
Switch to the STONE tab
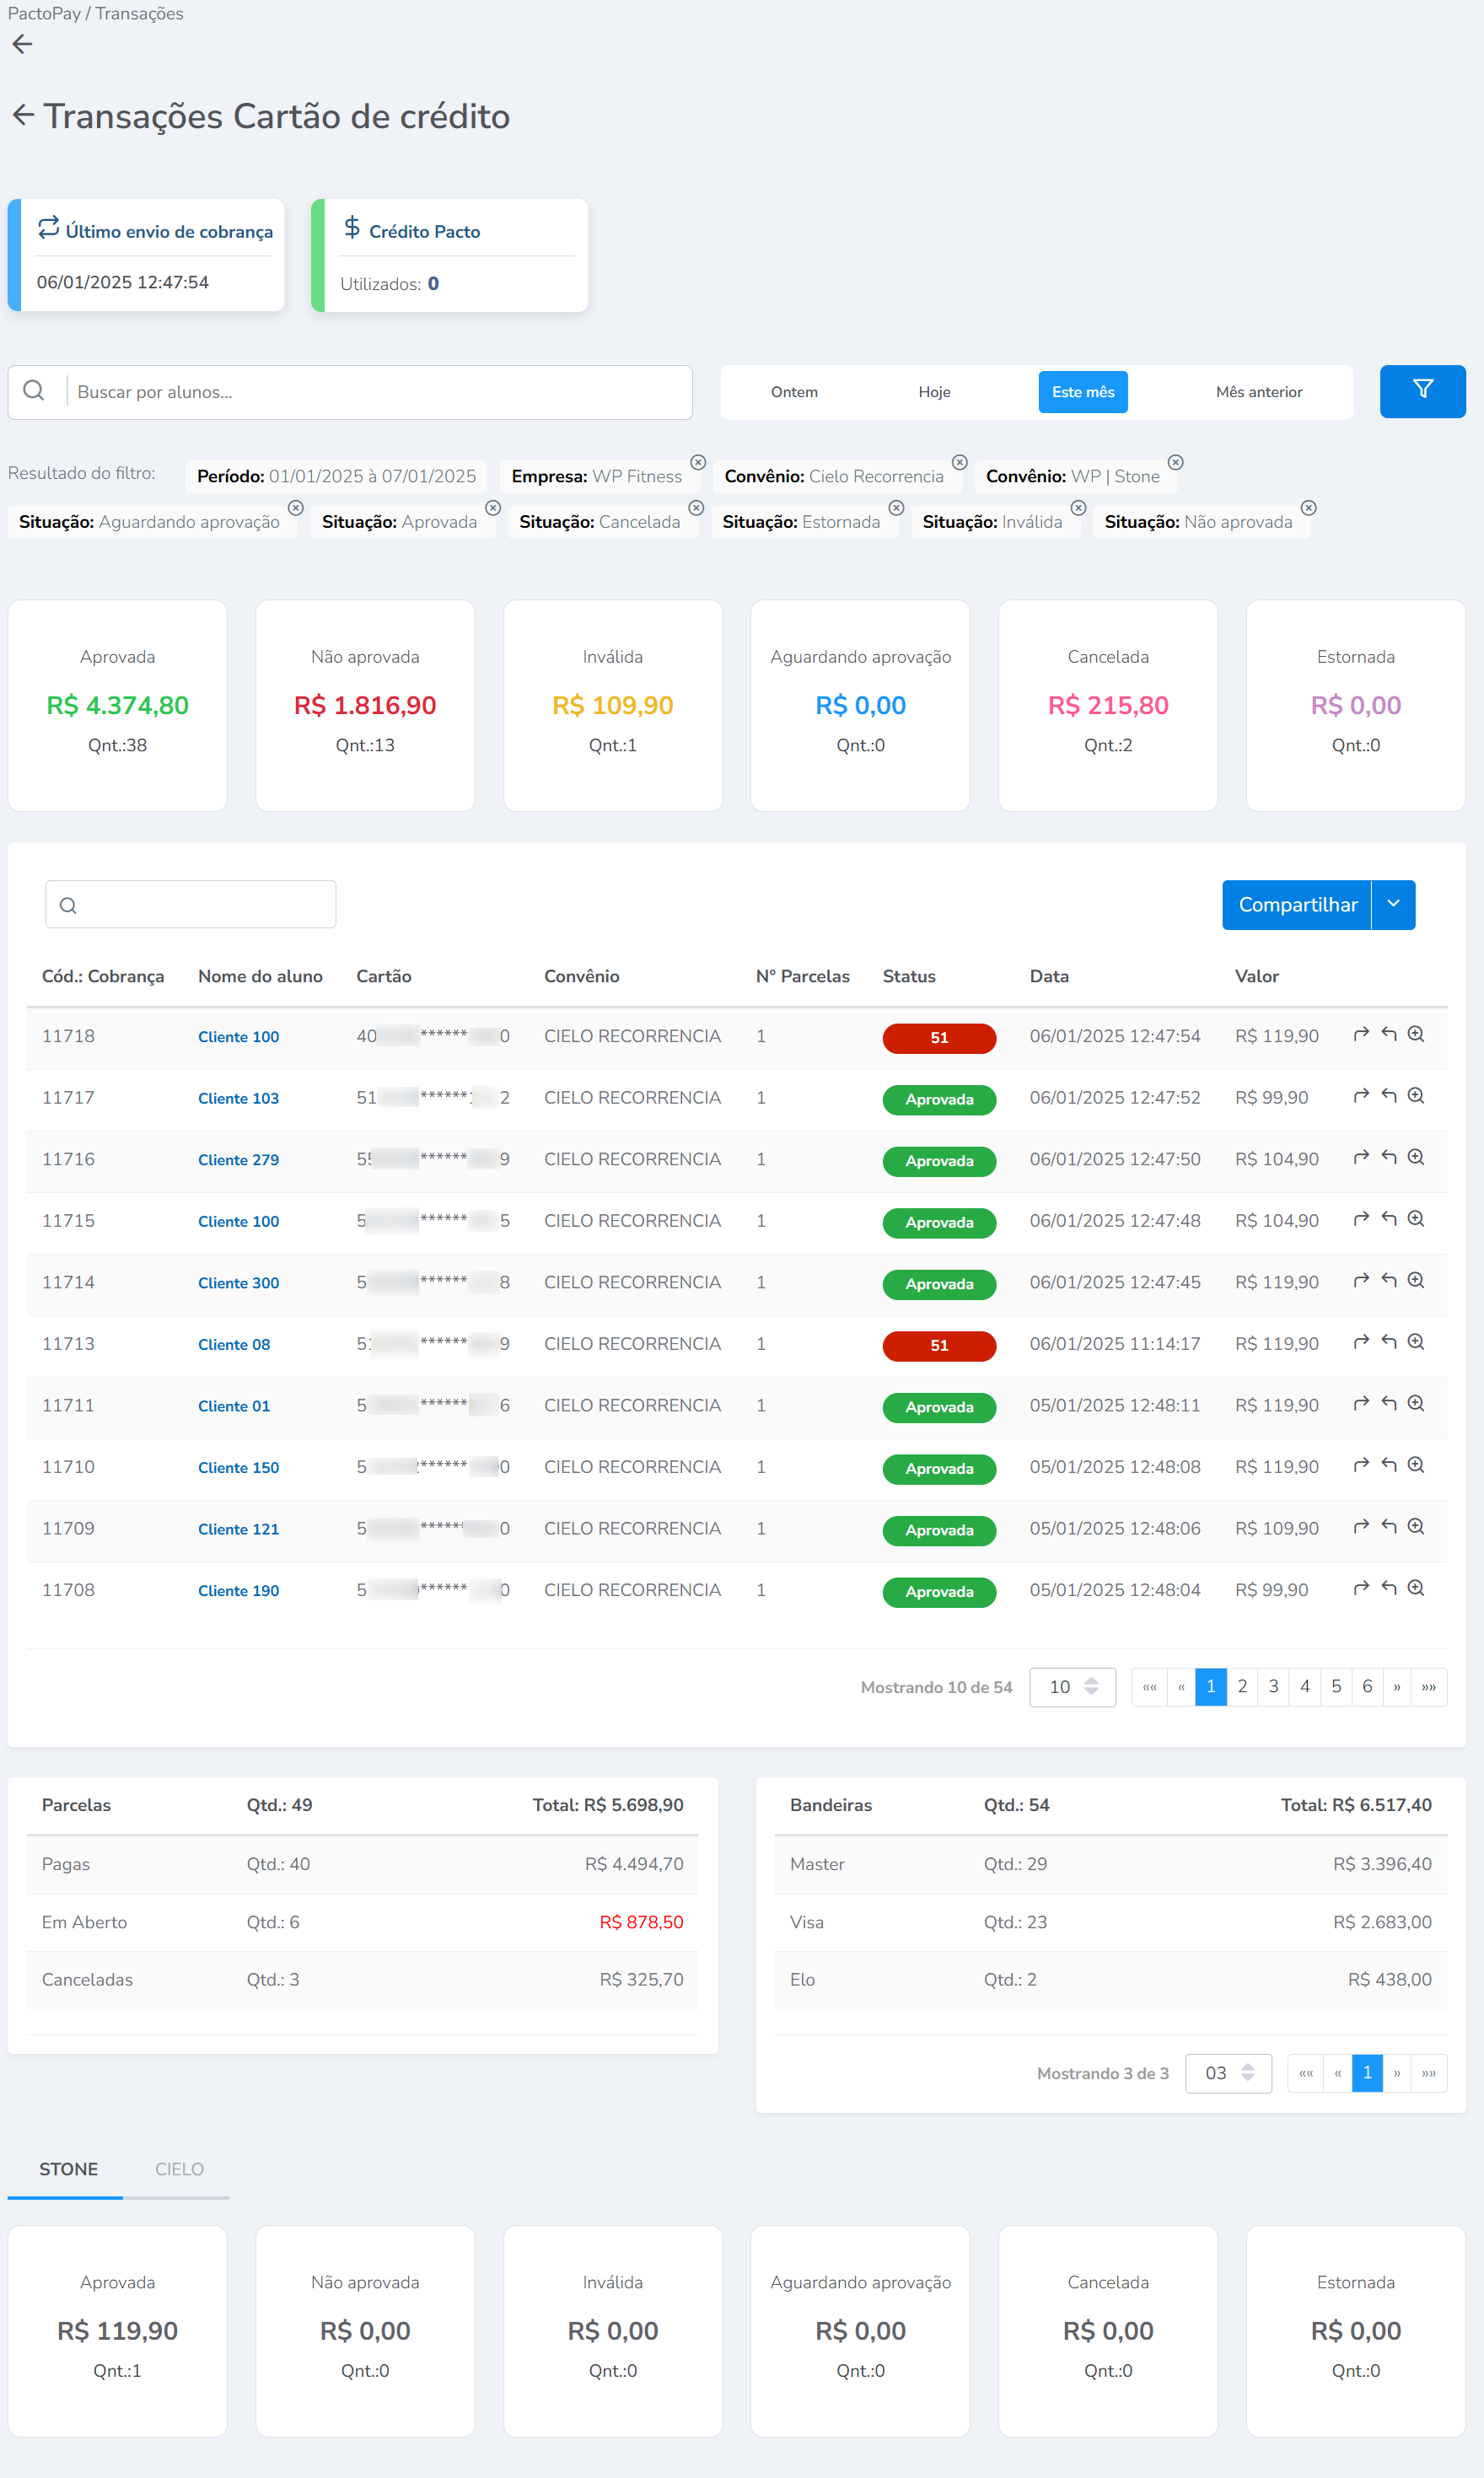[x=68, y=2169]
